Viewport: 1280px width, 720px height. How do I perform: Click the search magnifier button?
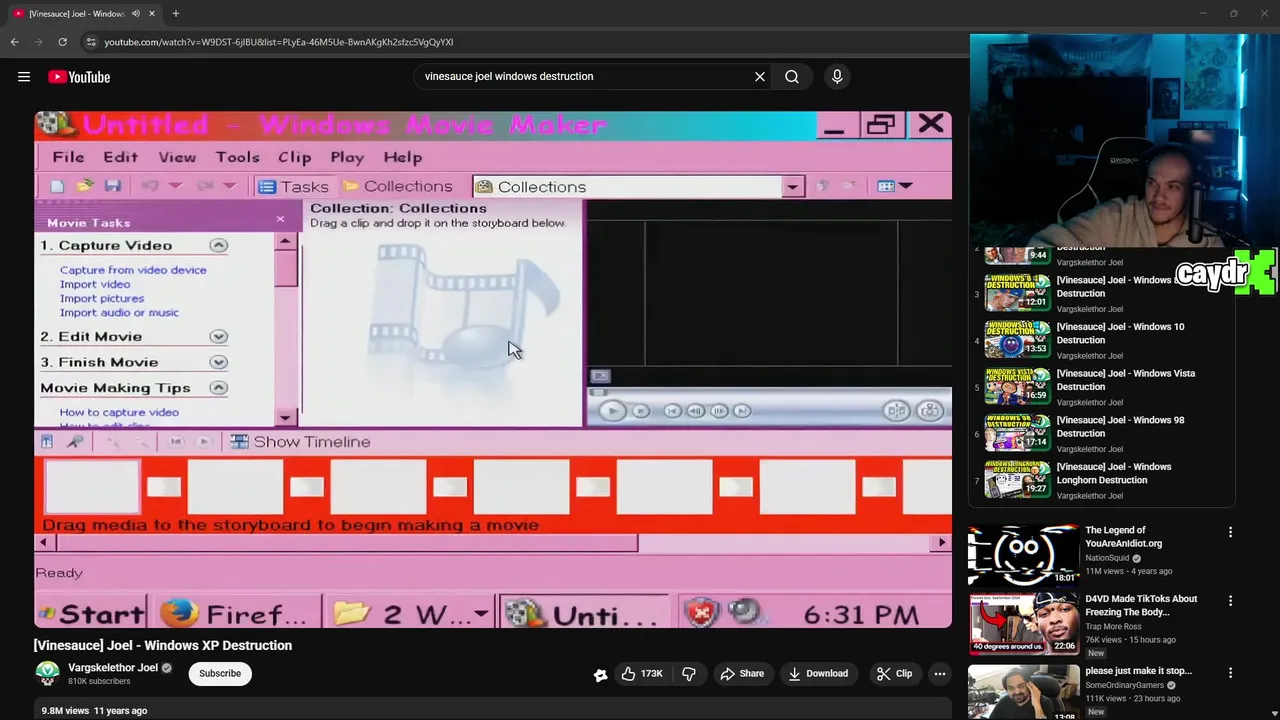792,76
